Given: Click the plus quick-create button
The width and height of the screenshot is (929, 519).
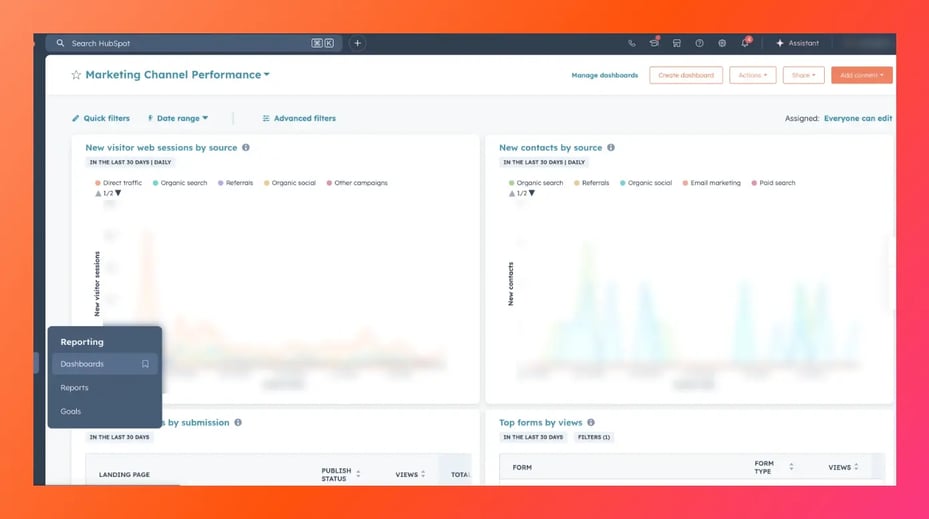Looking at the screenshot, I should coord(357,43).
